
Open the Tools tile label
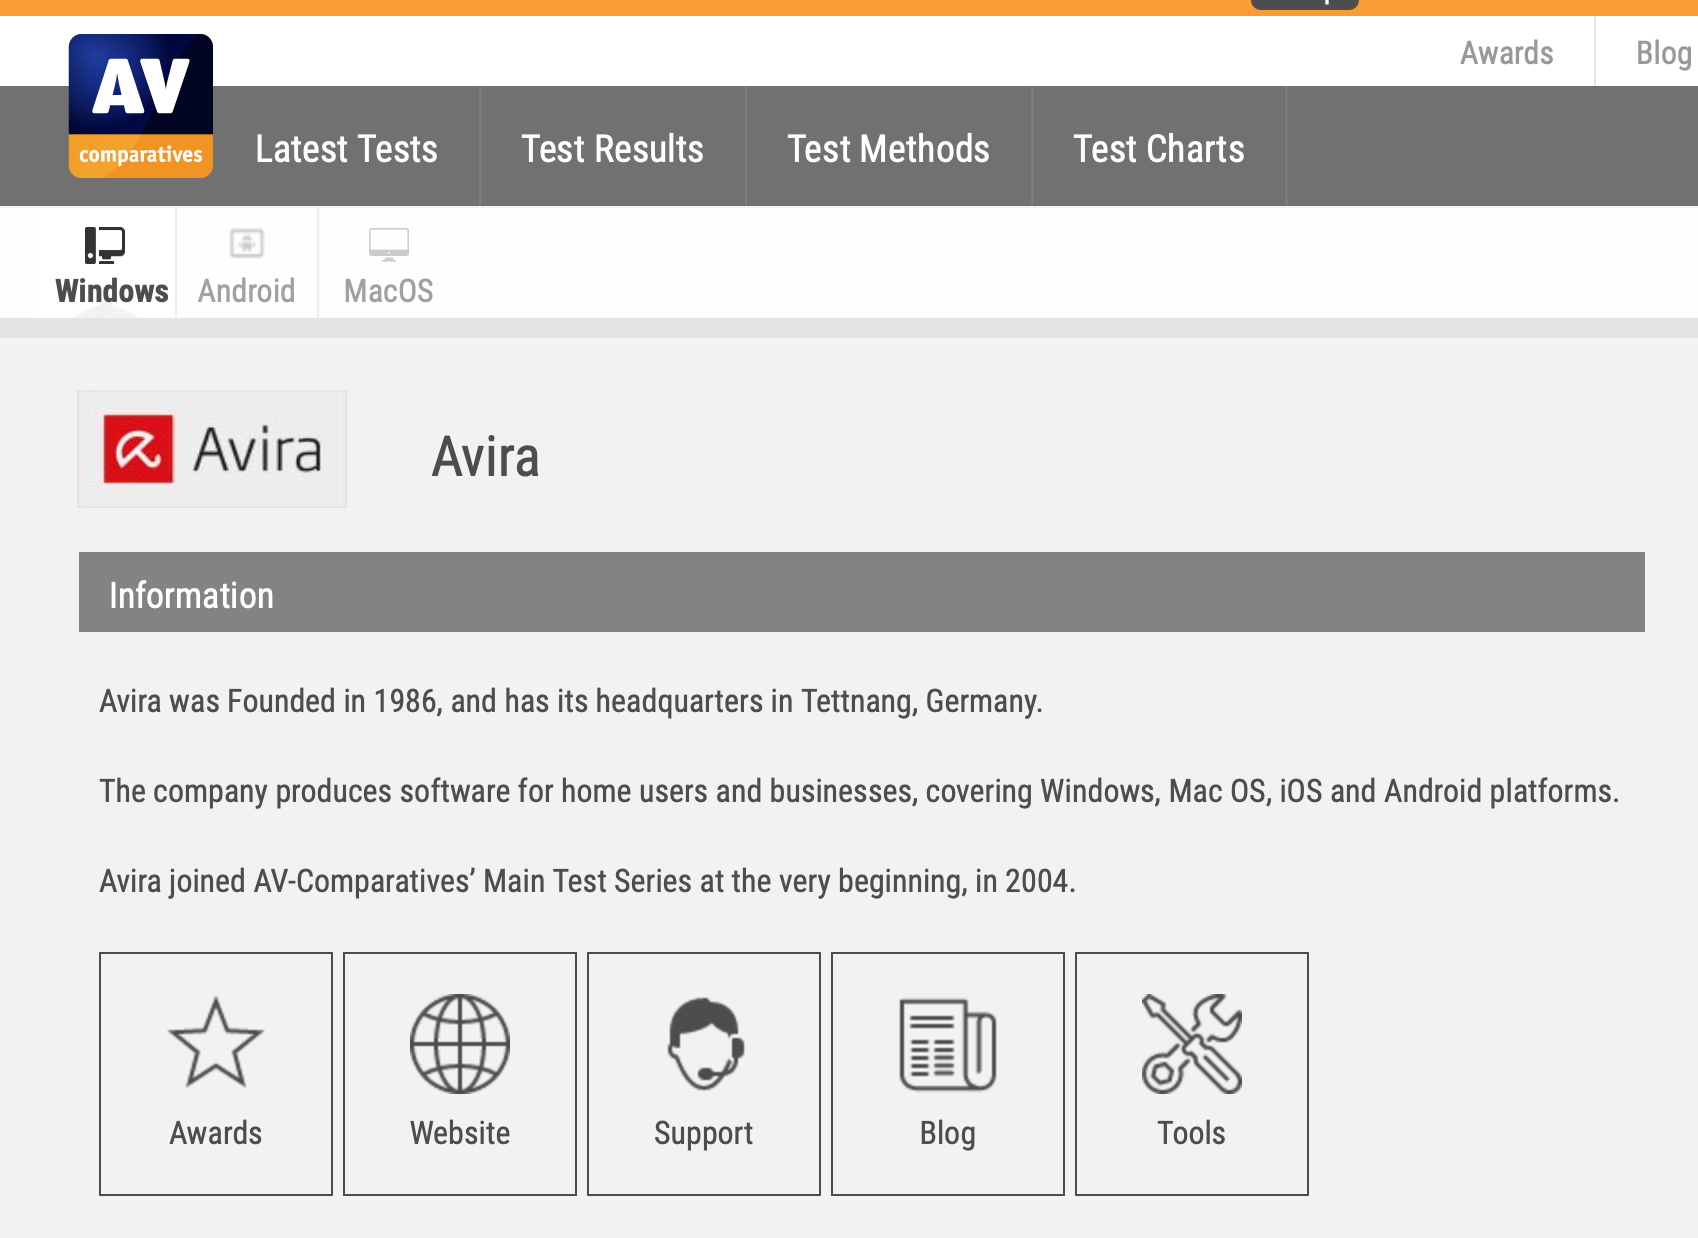click(1192, 1133)
